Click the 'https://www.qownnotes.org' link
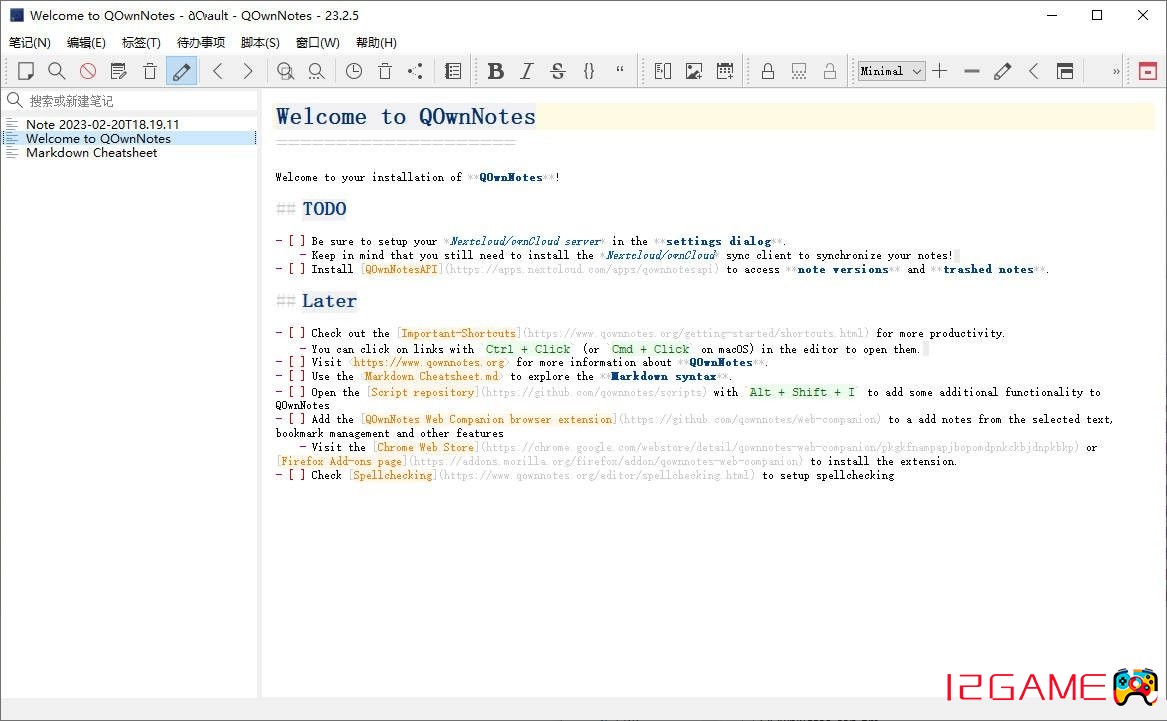Viewport: 1167px width, 721px height. click(428, 362)
